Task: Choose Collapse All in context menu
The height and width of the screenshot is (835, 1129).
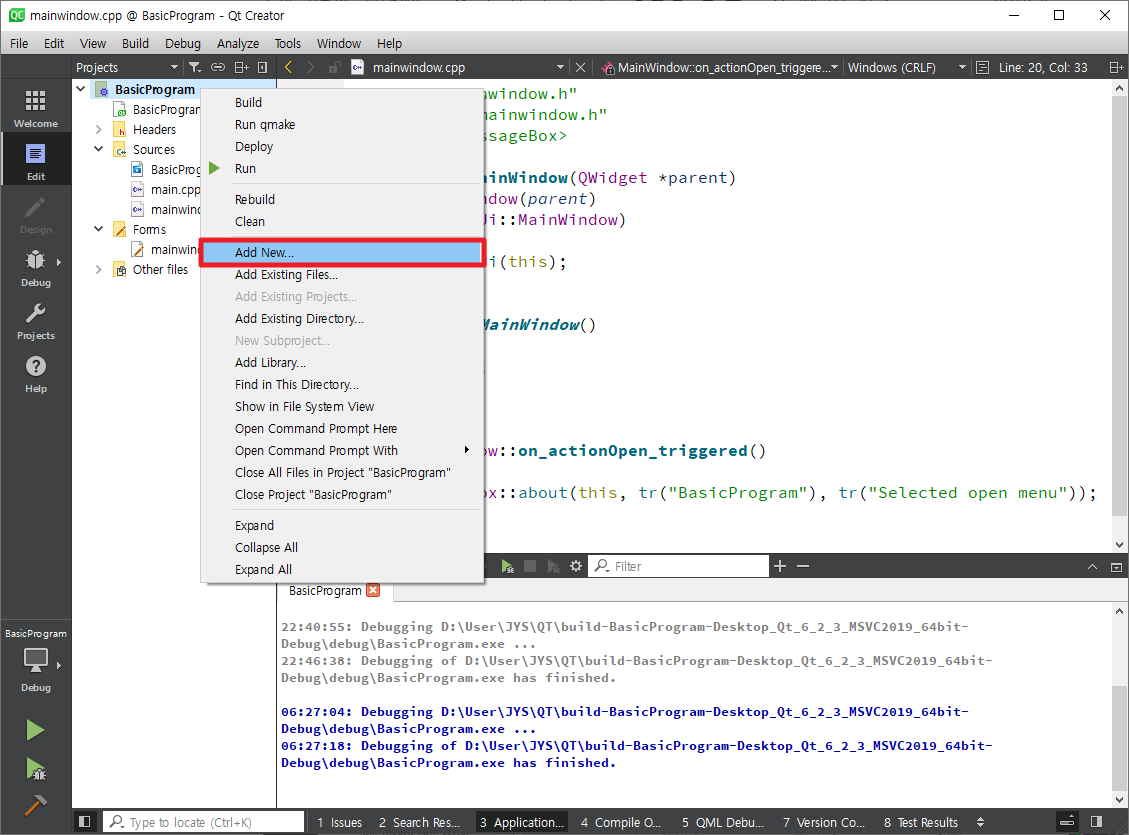Action: 341,548
